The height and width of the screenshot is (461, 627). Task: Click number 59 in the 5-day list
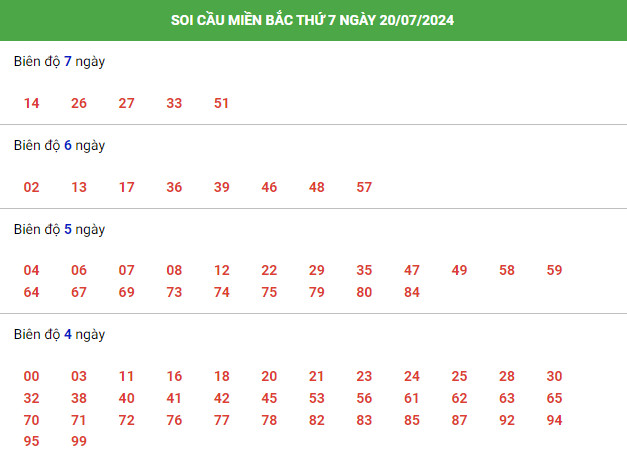point(554,270)
